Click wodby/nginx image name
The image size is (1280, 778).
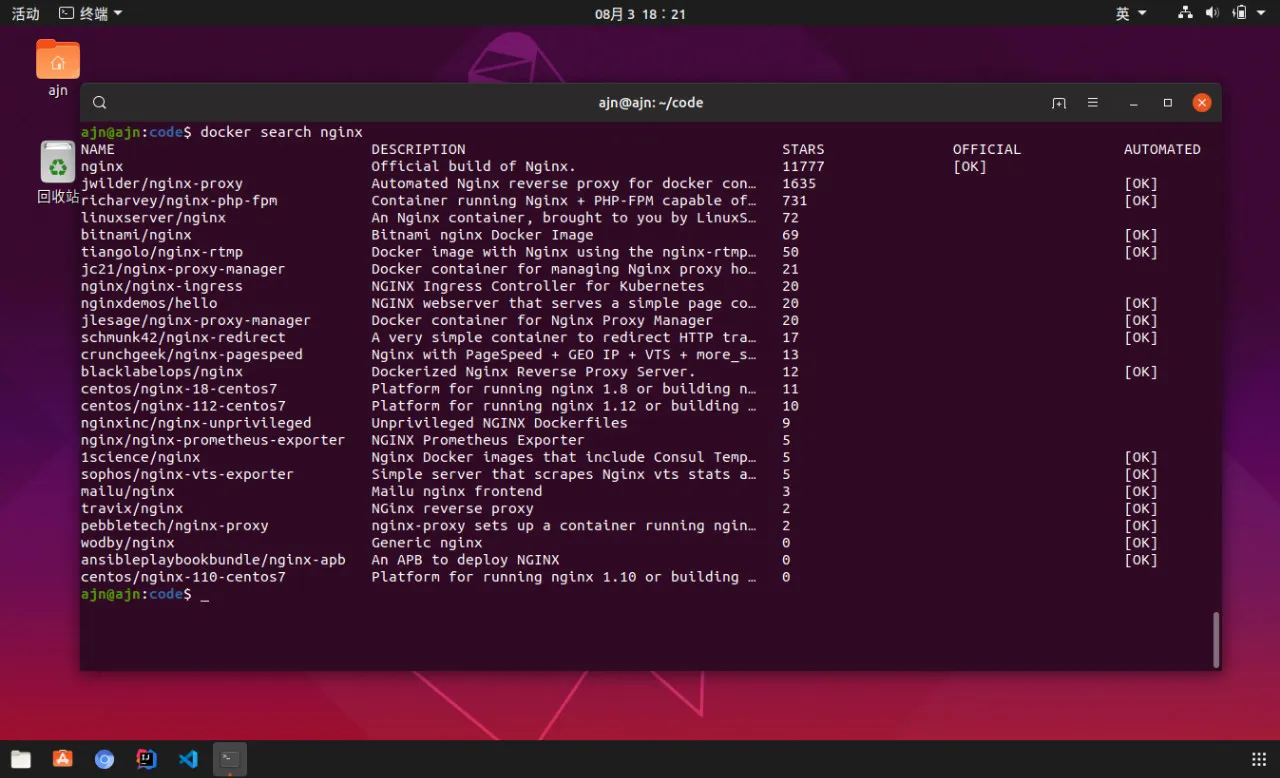[128, 542]
